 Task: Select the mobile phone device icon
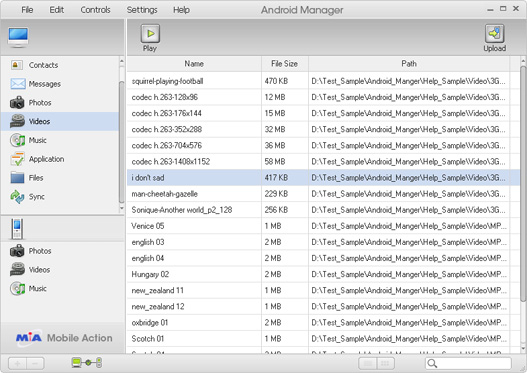pos(17,229)
